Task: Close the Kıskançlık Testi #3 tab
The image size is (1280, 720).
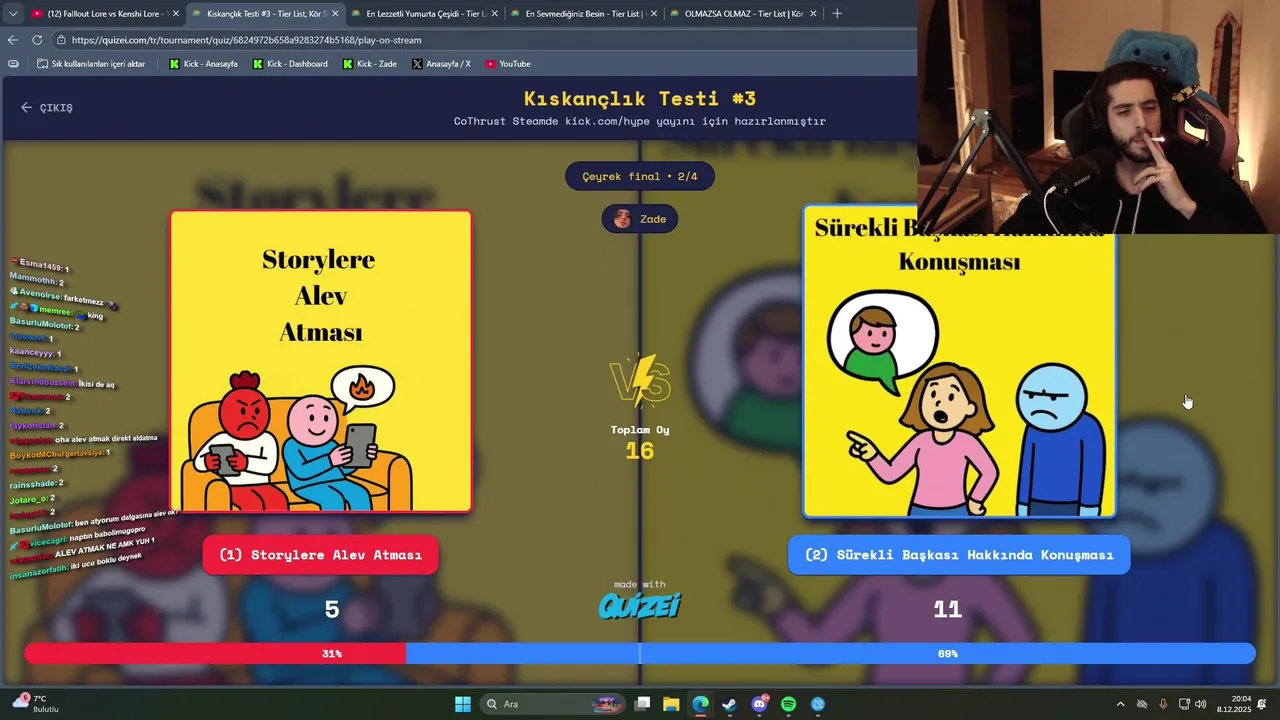Action: (335, 13)
